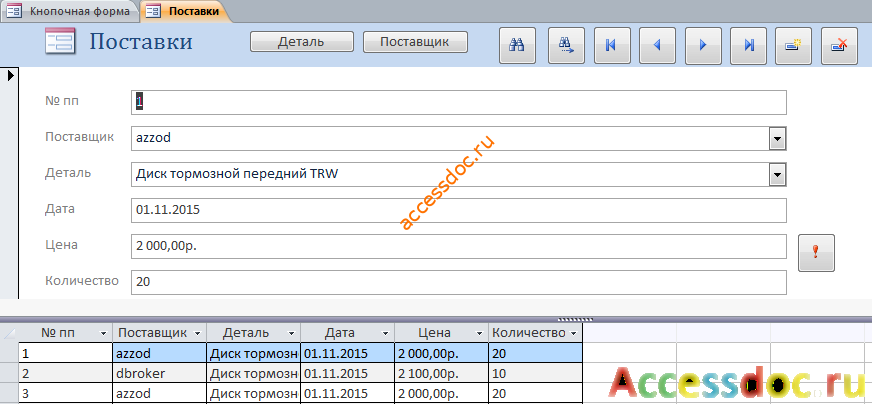Expand the Поставщик combo box dropdown

click(x=777, y=139)
